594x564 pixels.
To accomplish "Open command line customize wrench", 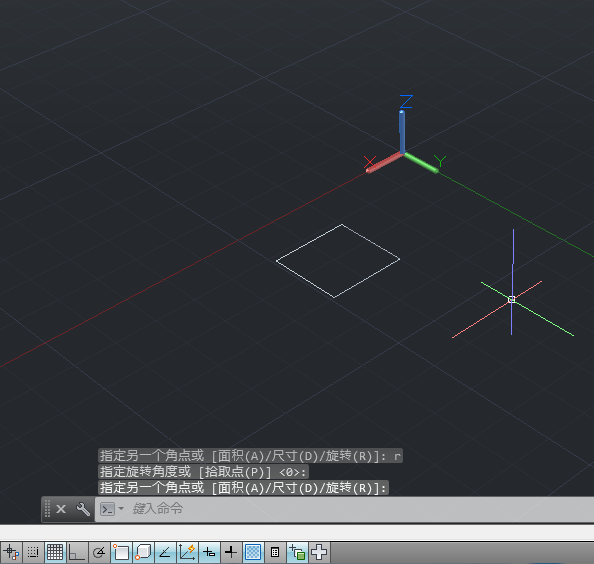I will click(83, 509).
